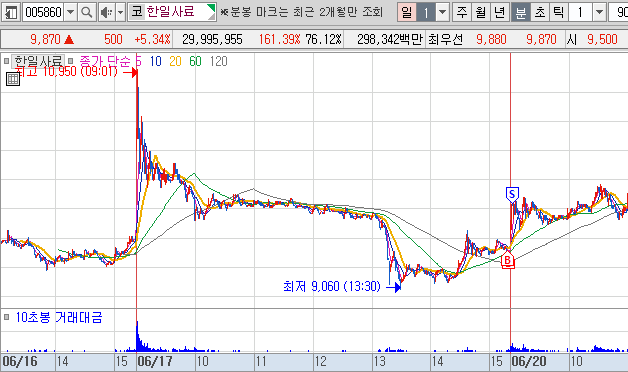Select the 분 minute chart button
This screenshot has height=372, width=628.
pos(521,12)
